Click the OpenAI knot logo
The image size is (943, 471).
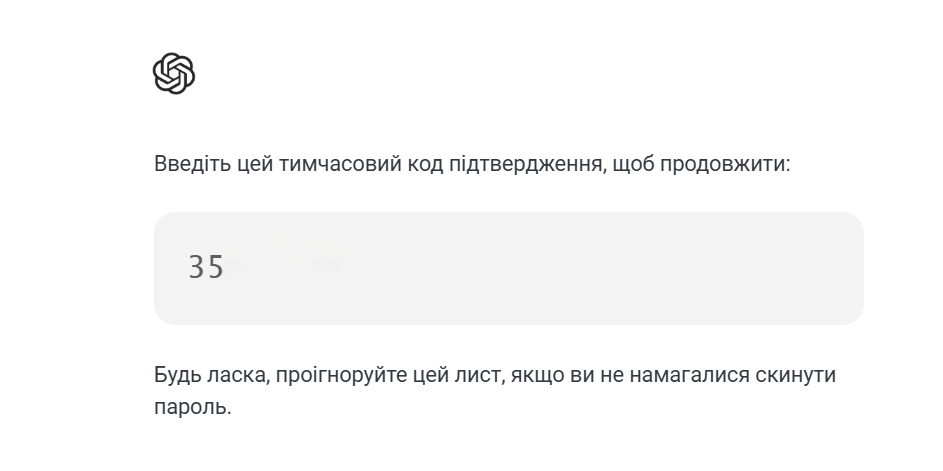point(173,73)
